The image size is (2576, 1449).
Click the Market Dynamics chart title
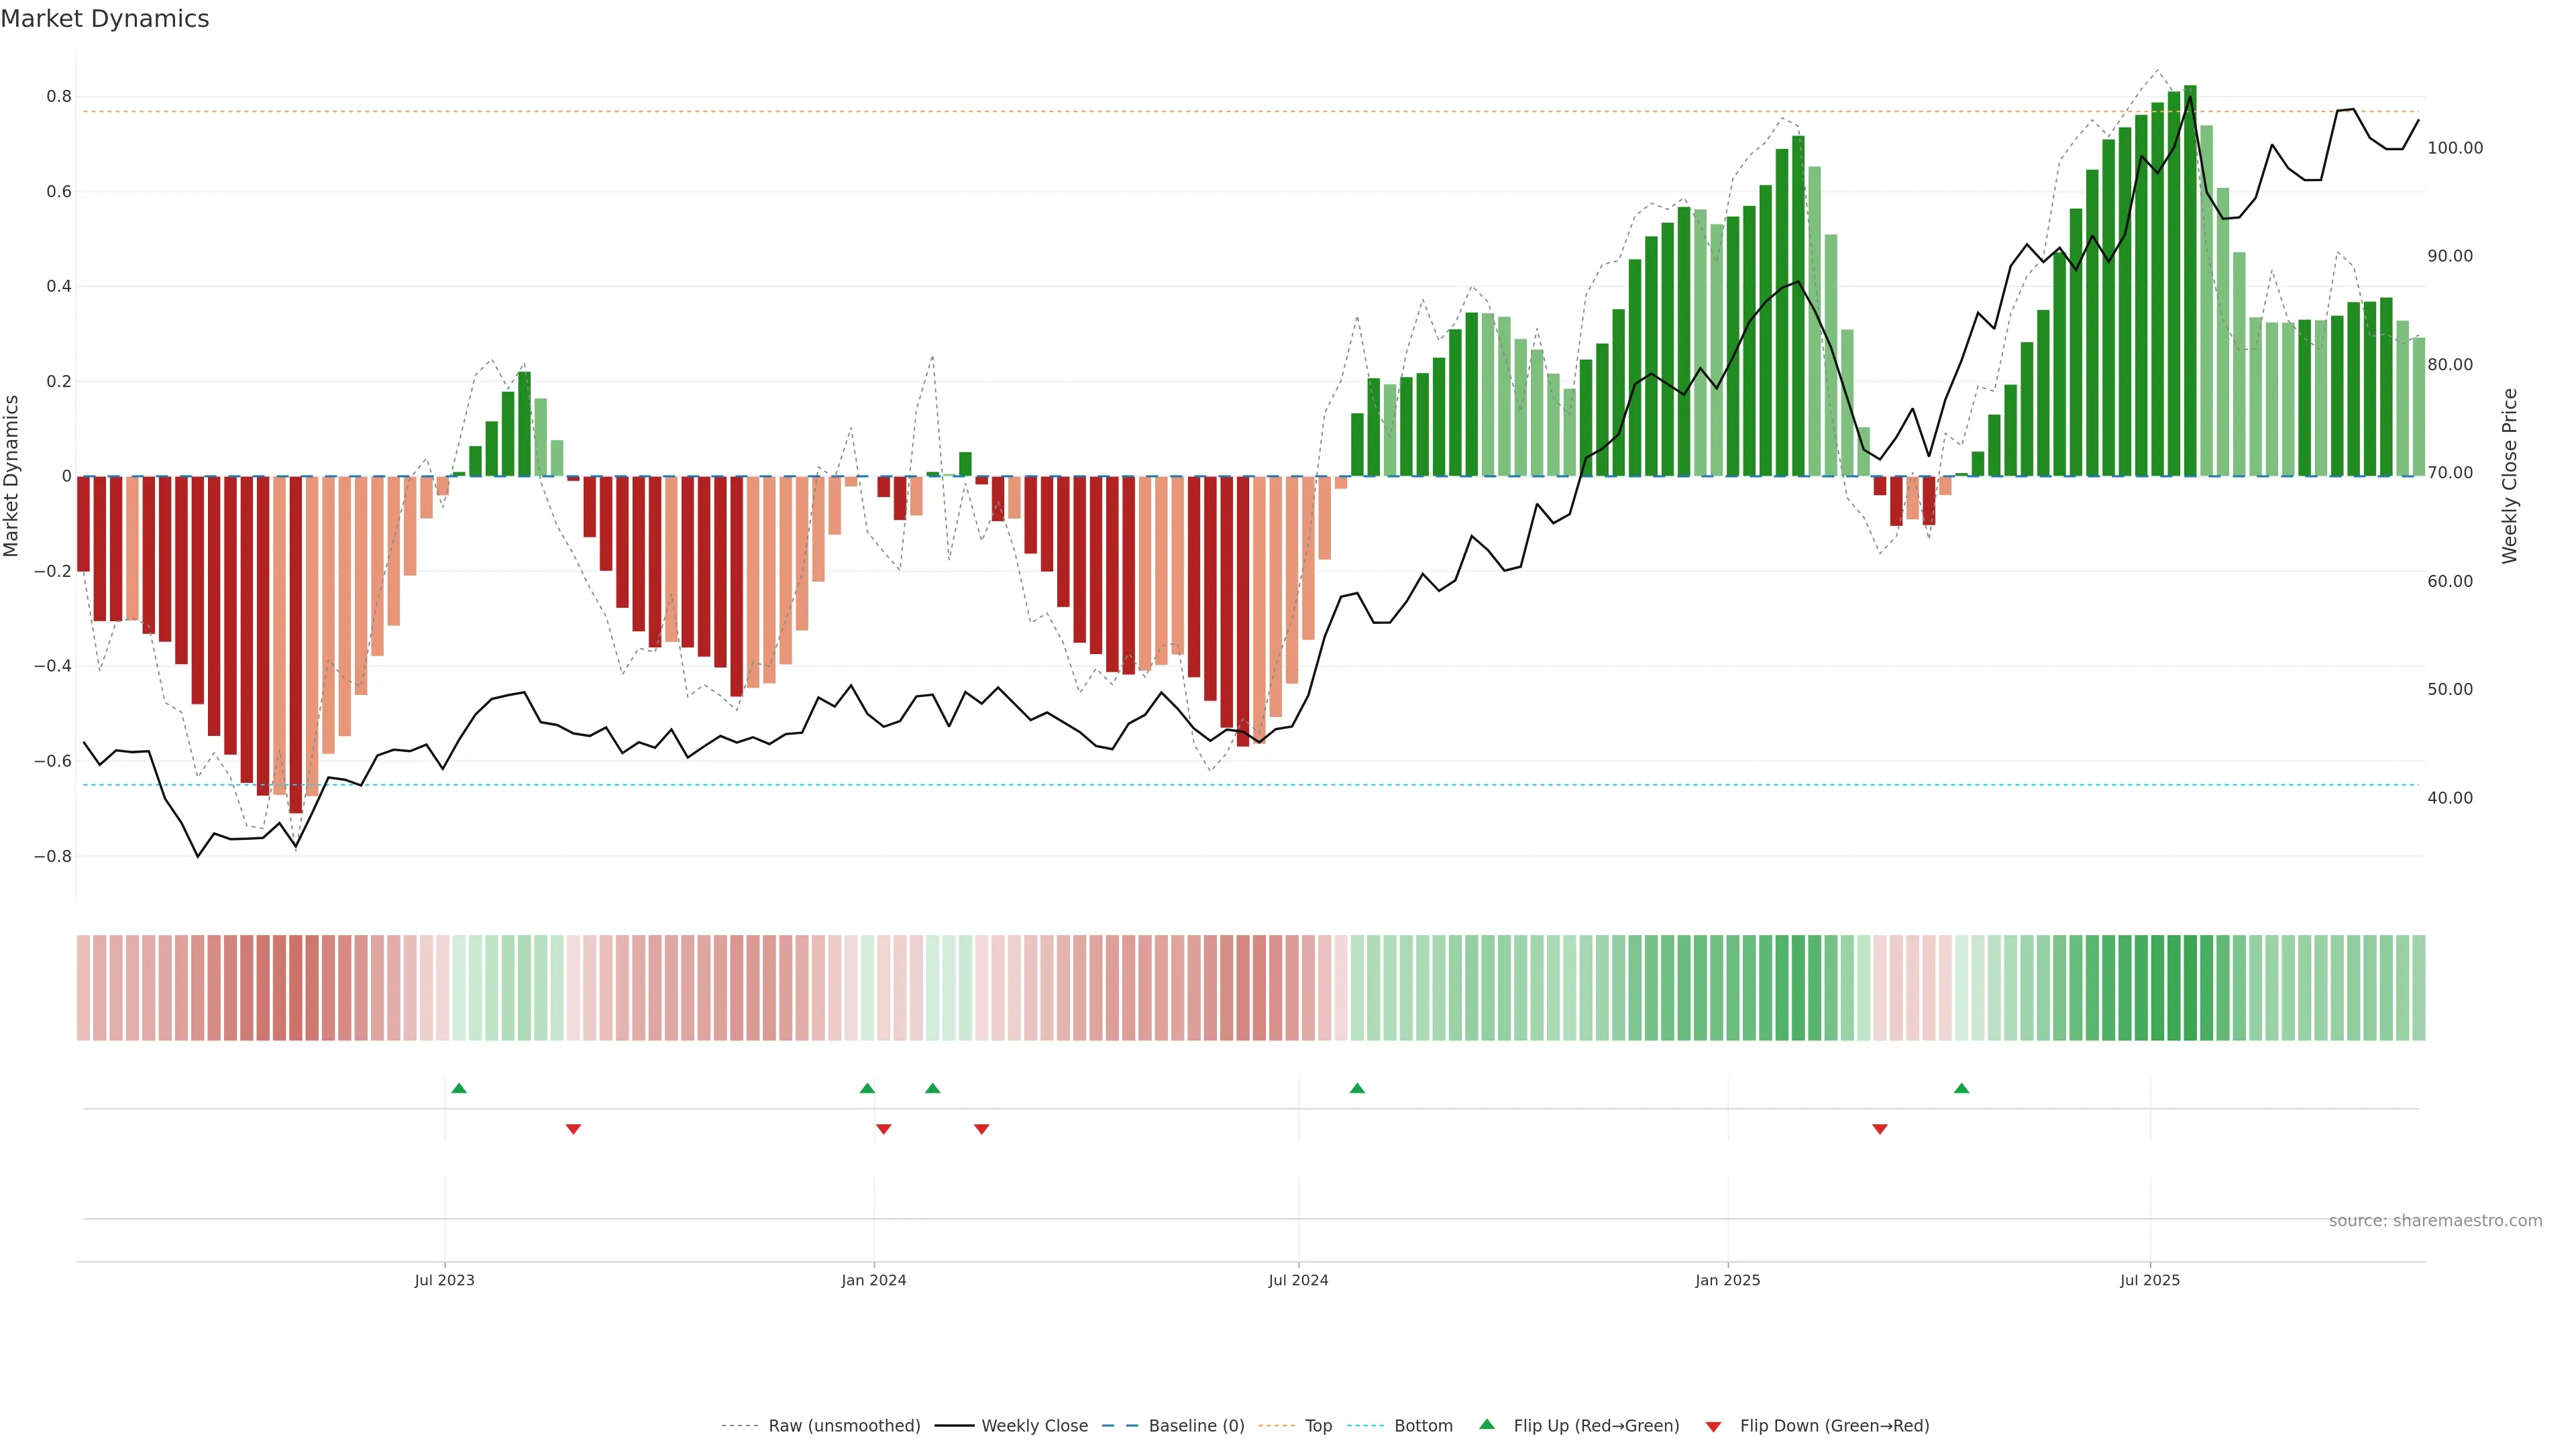click(x=105, y=19)
